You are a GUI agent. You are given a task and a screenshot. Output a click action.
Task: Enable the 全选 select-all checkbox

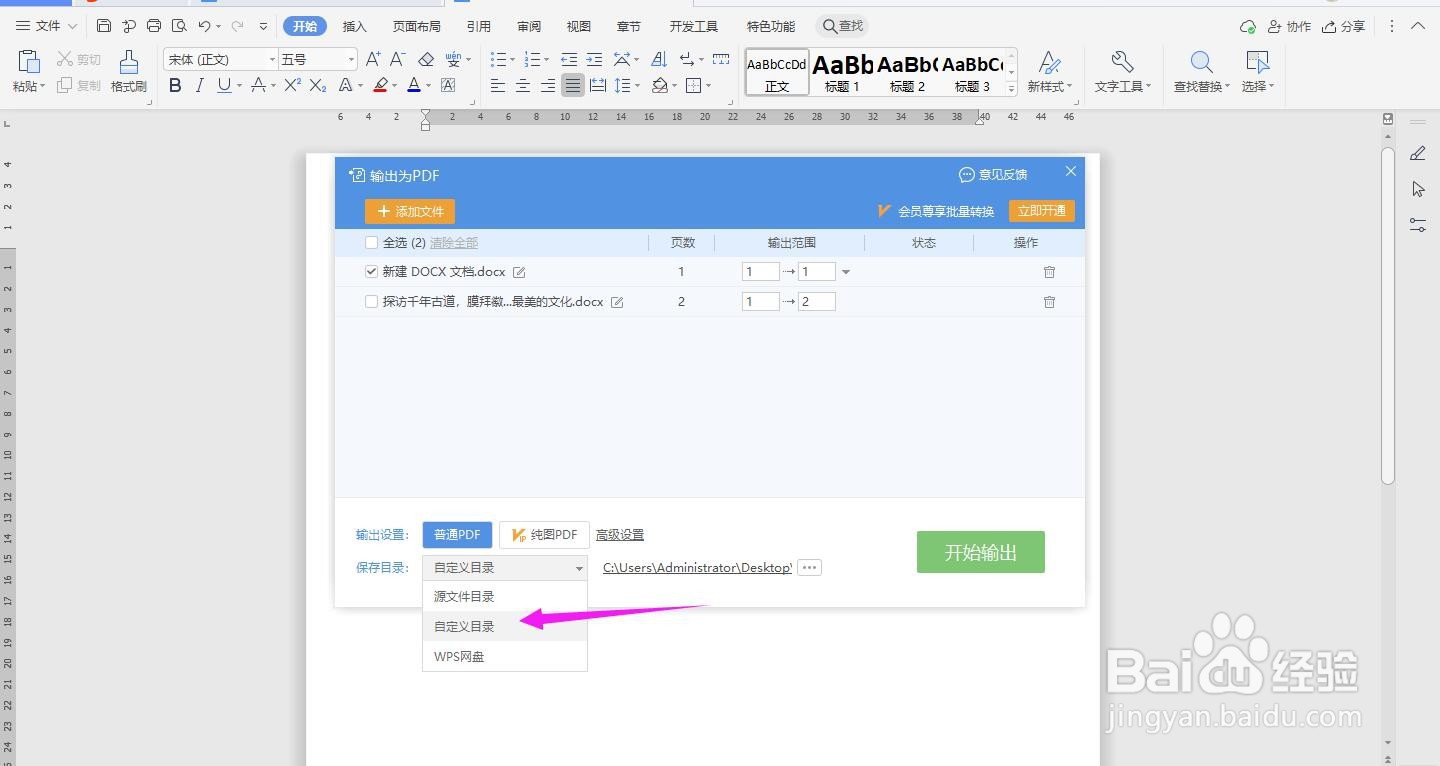[371, 242]
